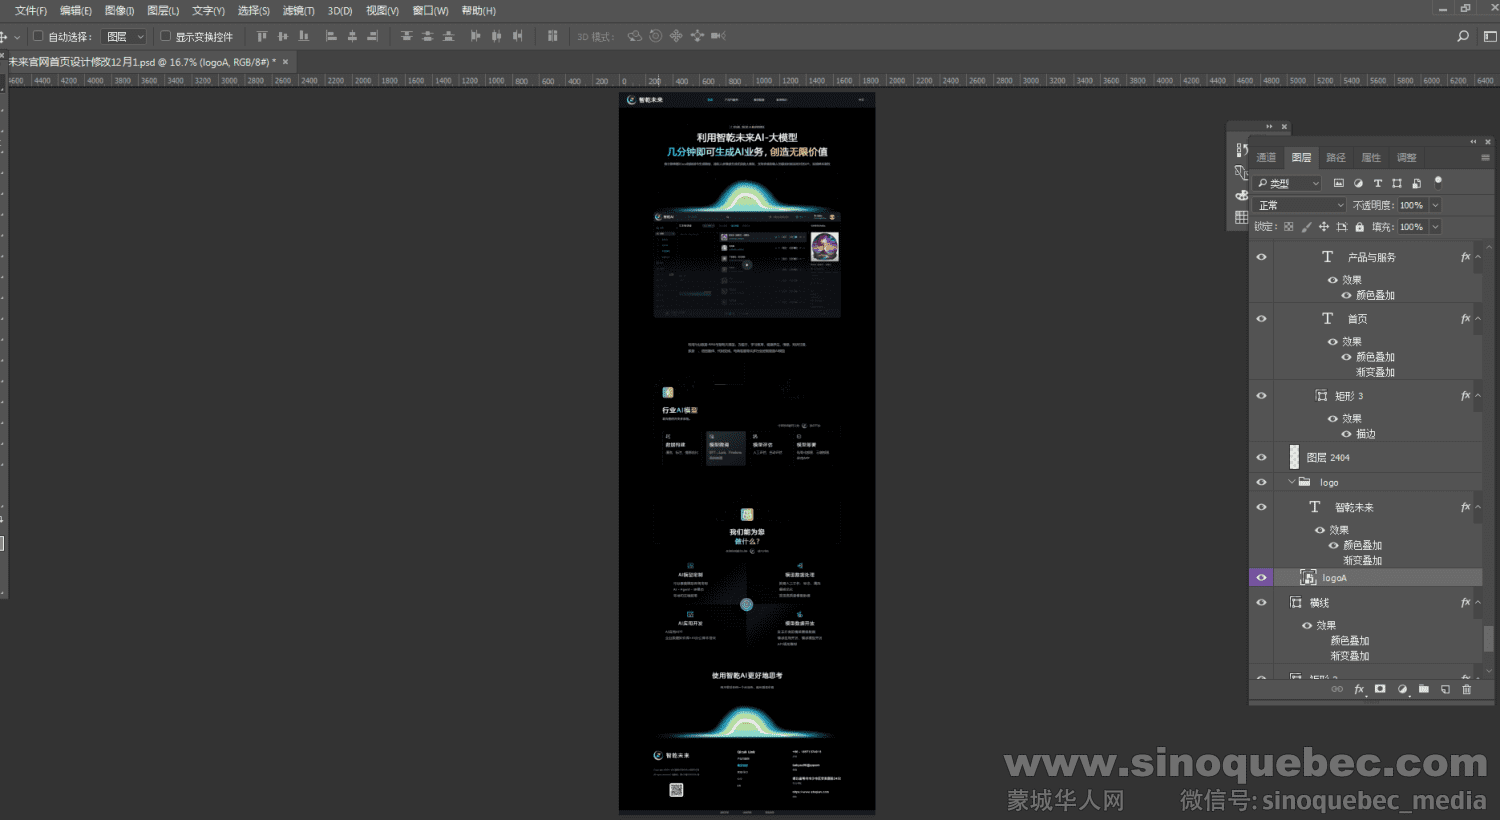1500x820 pixels.
Task: Open the 不透明度 opacity dropdown arrow
Action: [1435, 205]
